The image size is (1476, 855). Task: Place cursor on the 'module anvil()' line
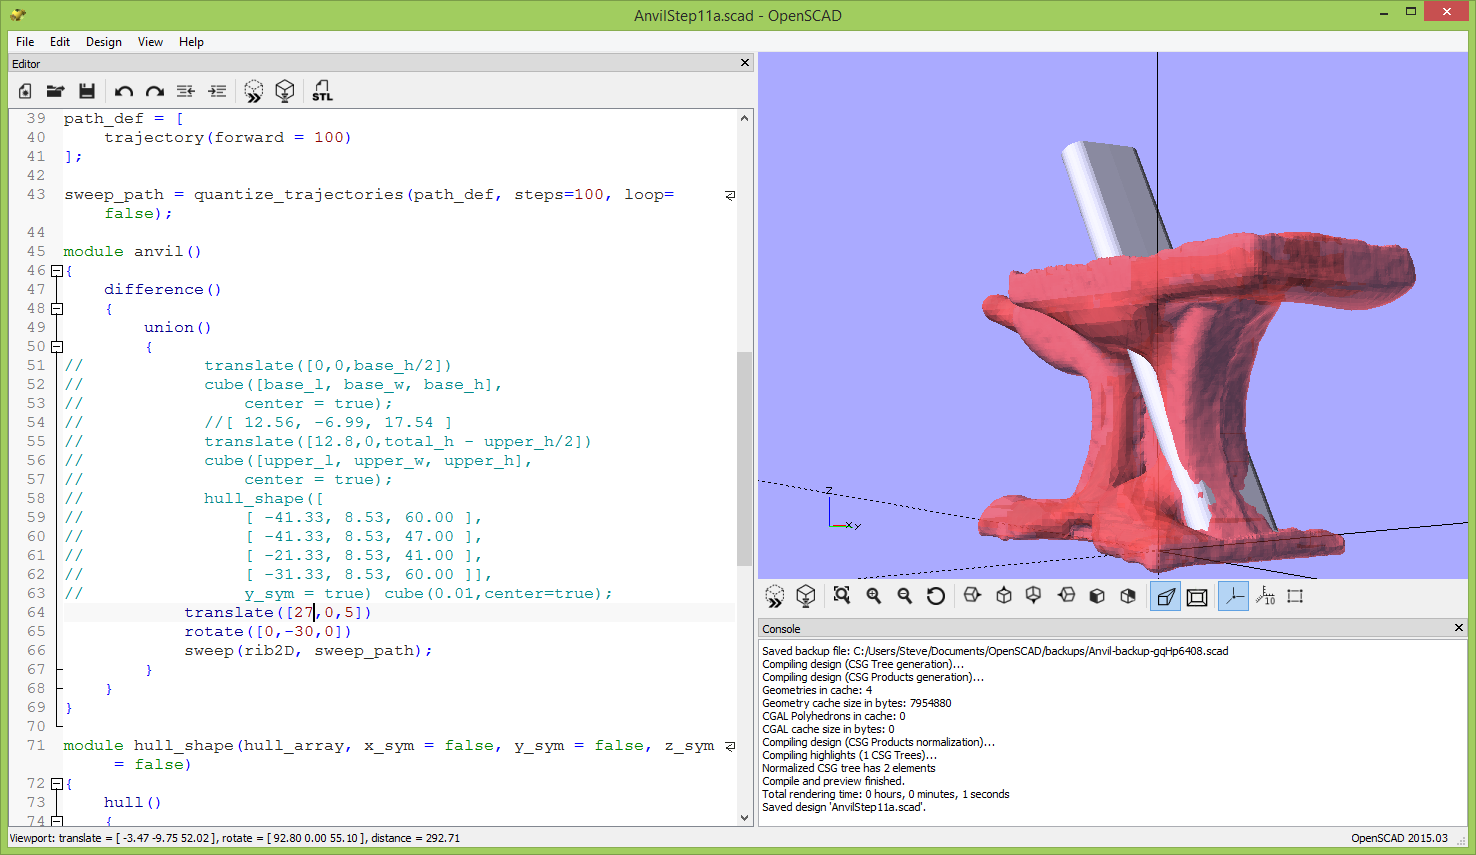tap(133, 251)
